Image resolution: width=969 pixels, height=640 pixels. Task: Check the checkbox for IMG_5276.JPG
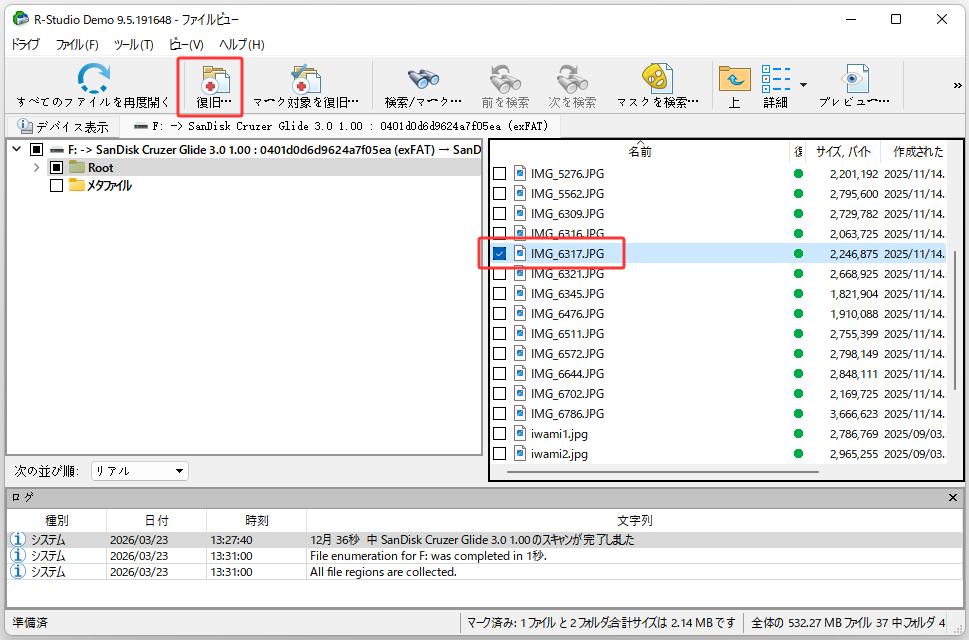(498, 174)
